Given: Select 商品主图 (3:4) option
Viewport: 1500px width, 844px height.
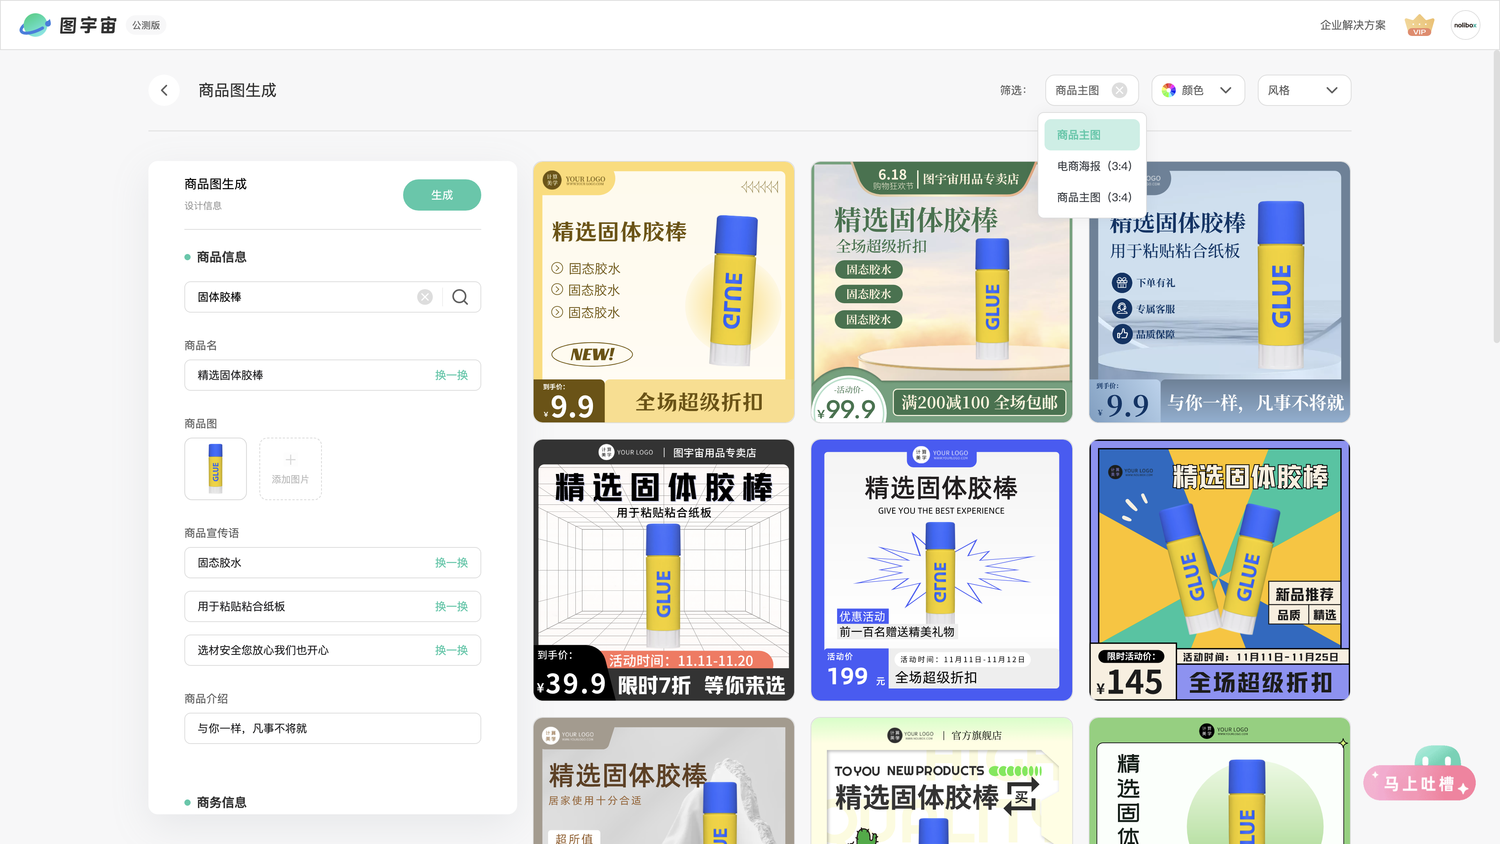Looking at the screenshot, I should pyautogui.click(x=1092, y=197).
